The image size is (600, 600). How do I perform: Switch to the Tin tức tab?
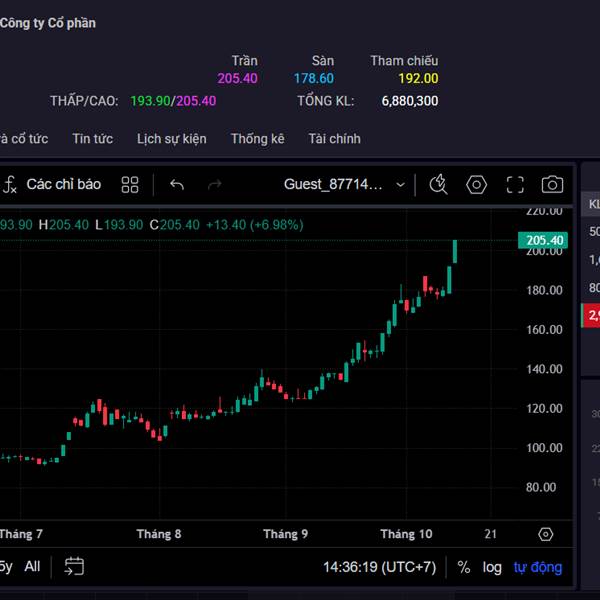(92, 139)
